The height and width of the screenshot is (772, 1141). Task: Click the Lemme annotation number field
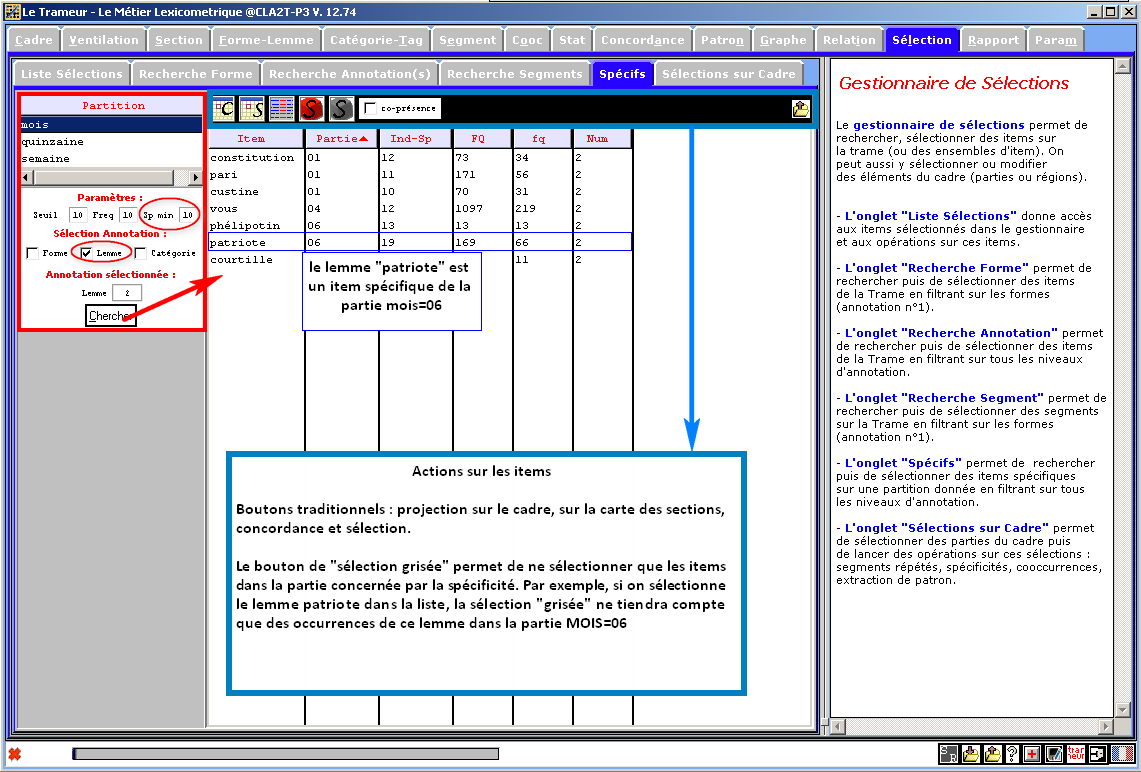tap(127, 293)
